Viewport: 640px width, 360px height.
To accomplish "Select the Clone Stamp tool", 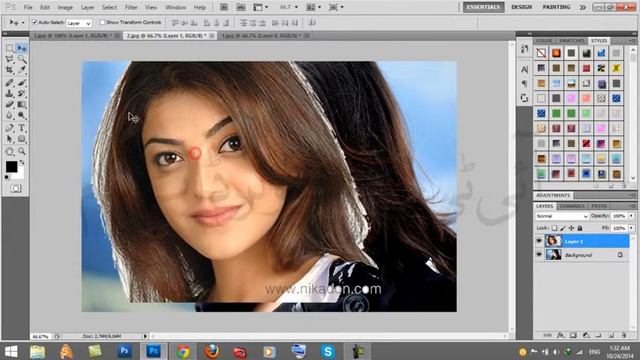I will click(x=9, y=93).
